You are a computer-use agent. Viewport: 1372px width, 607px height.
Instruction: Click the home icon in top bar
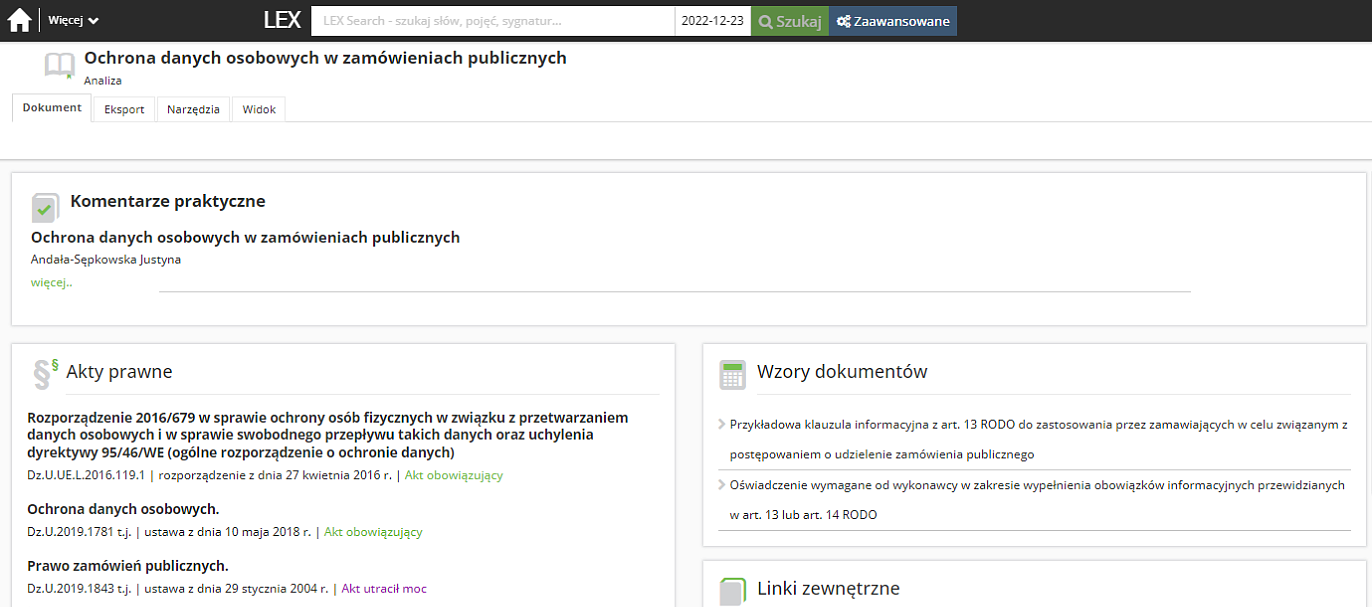tap(19, 21)
